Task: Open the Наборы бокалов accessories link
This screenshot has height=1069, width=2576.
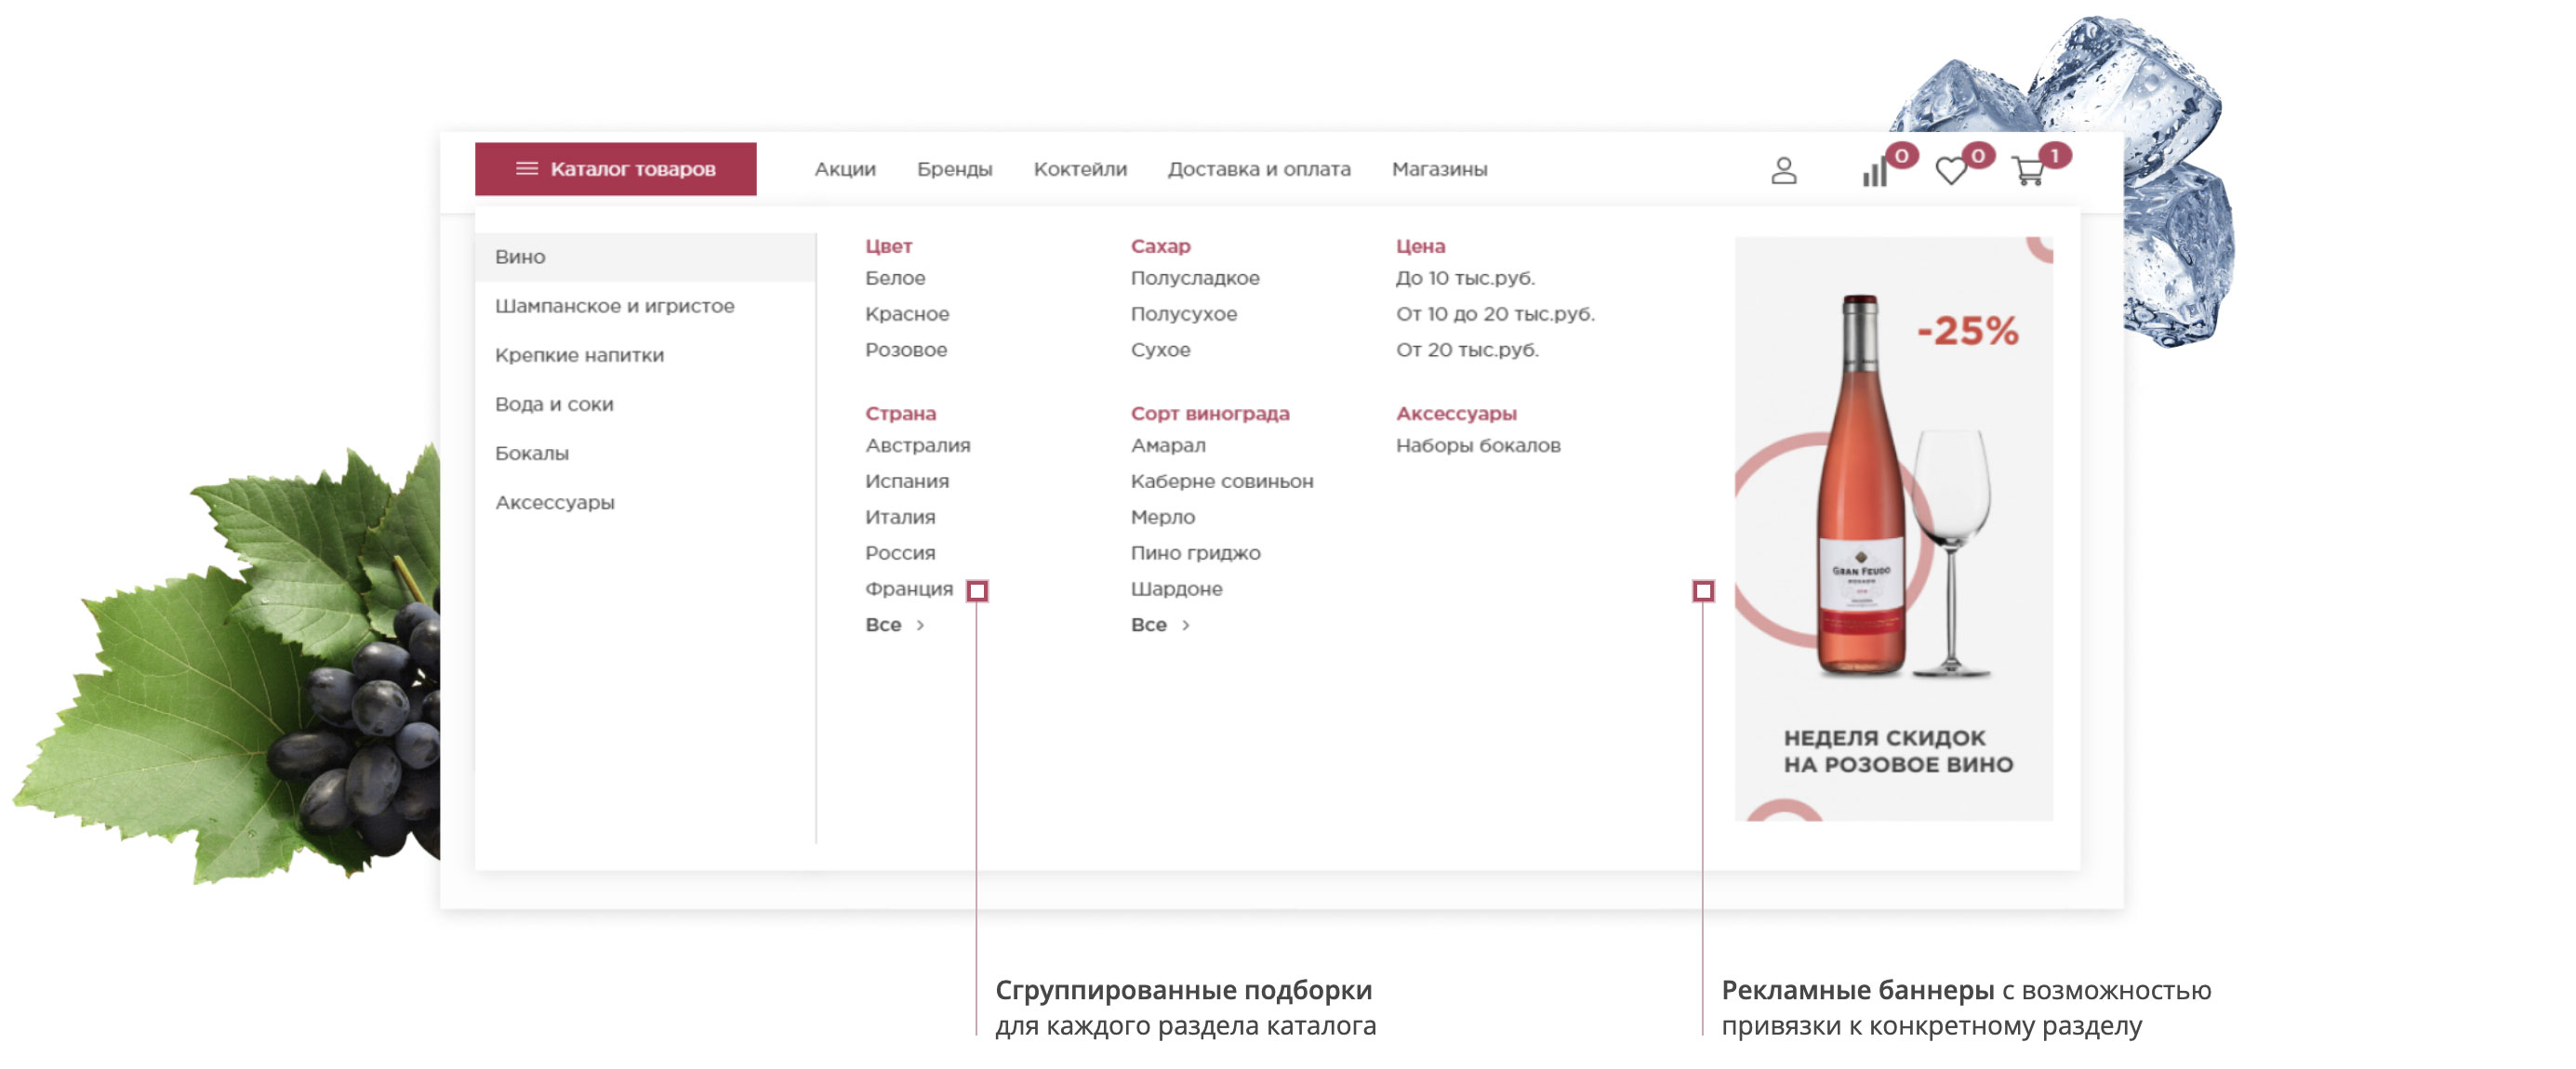Action: [x=1477, y=445]
